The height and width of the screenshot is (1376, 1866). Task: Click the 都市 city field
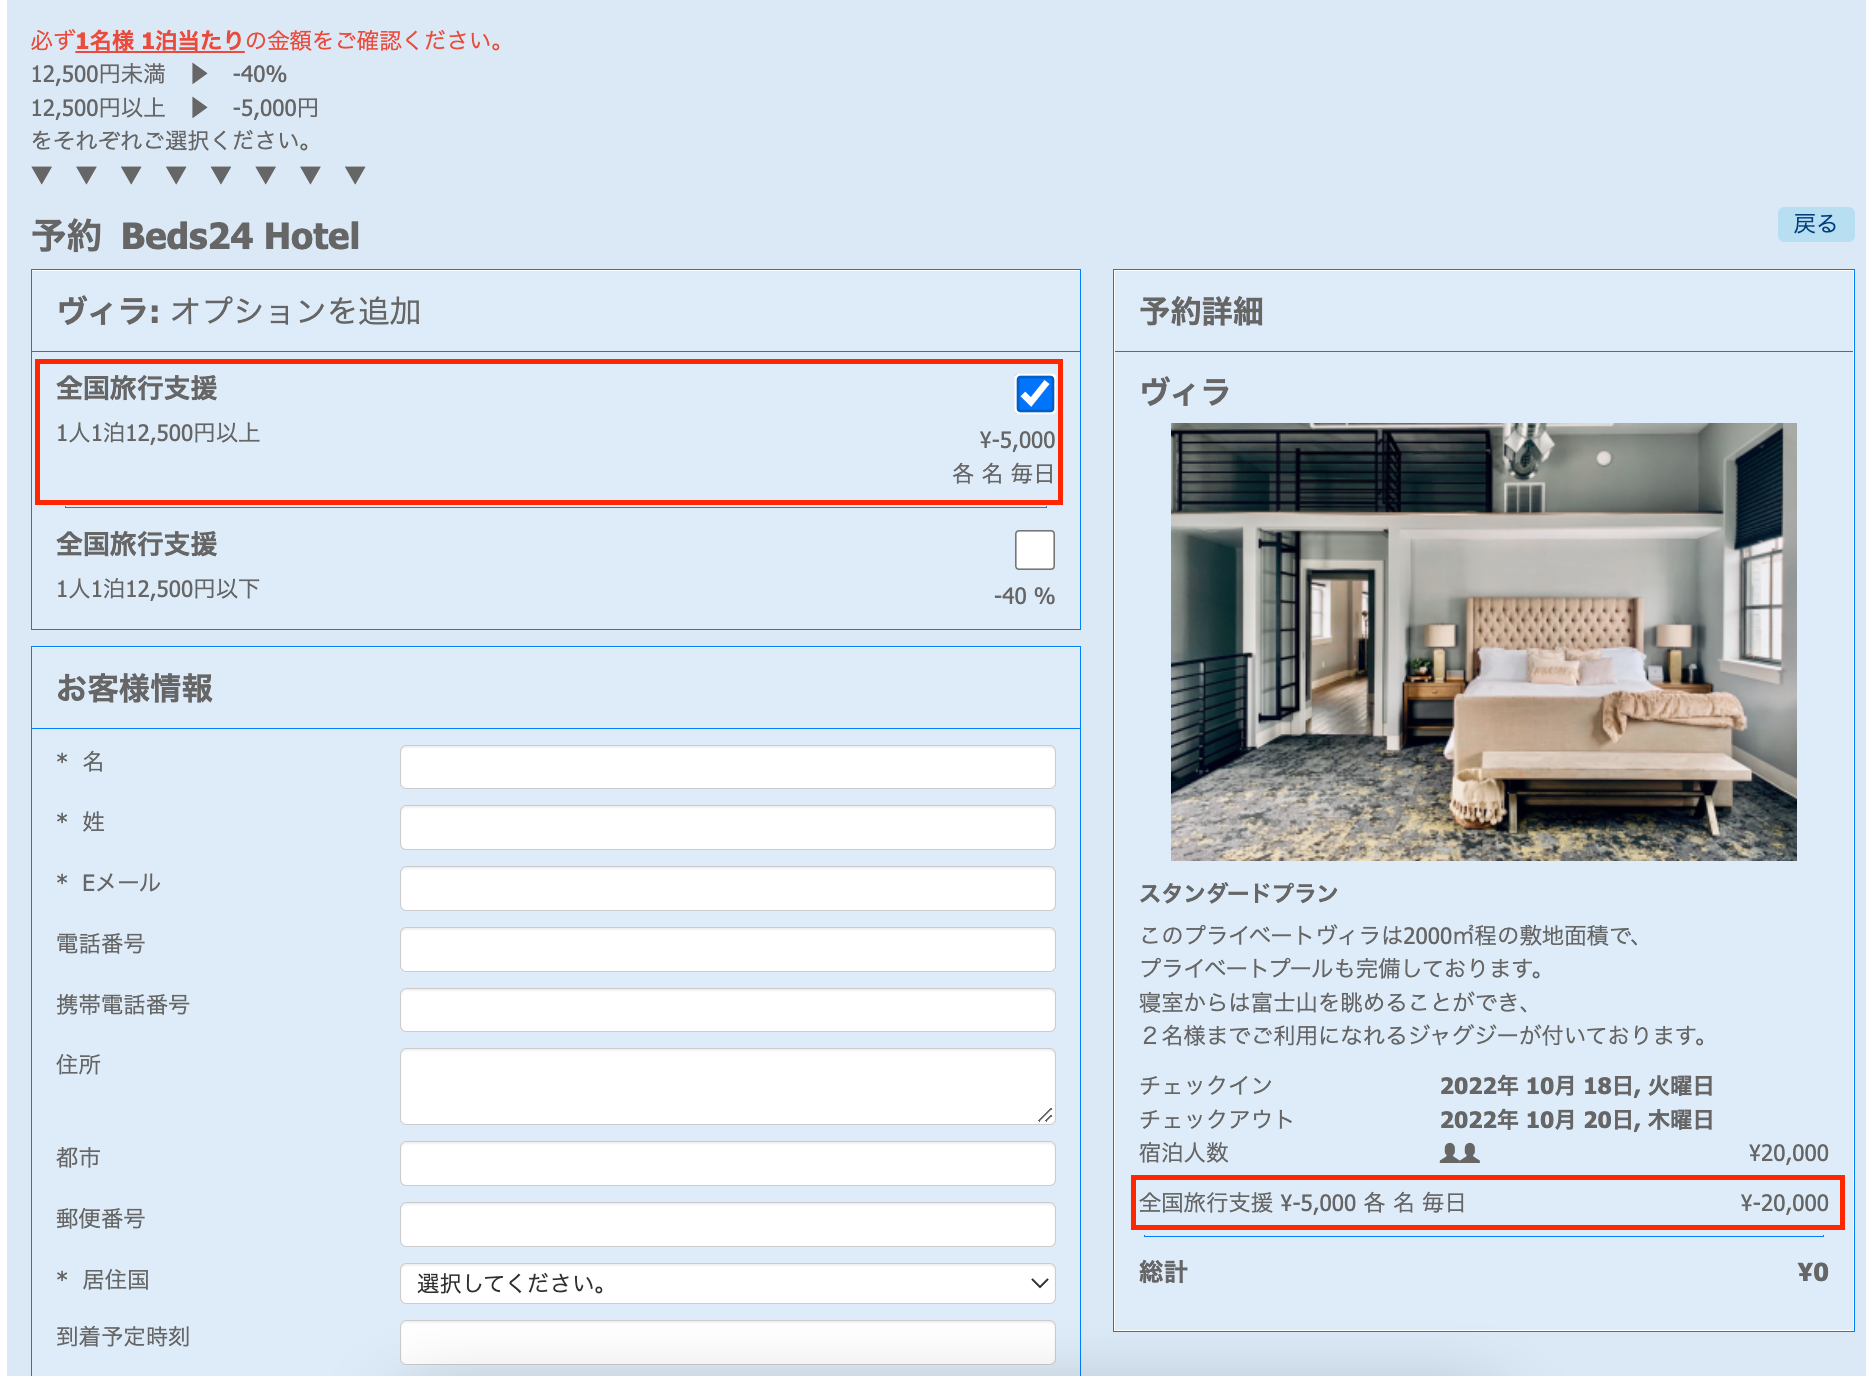[727, 1163]
